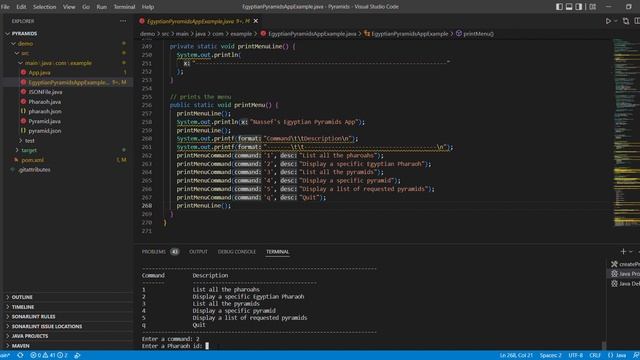Open JSONFile.java file
The image size is (640, 360).
coord(45,92)
